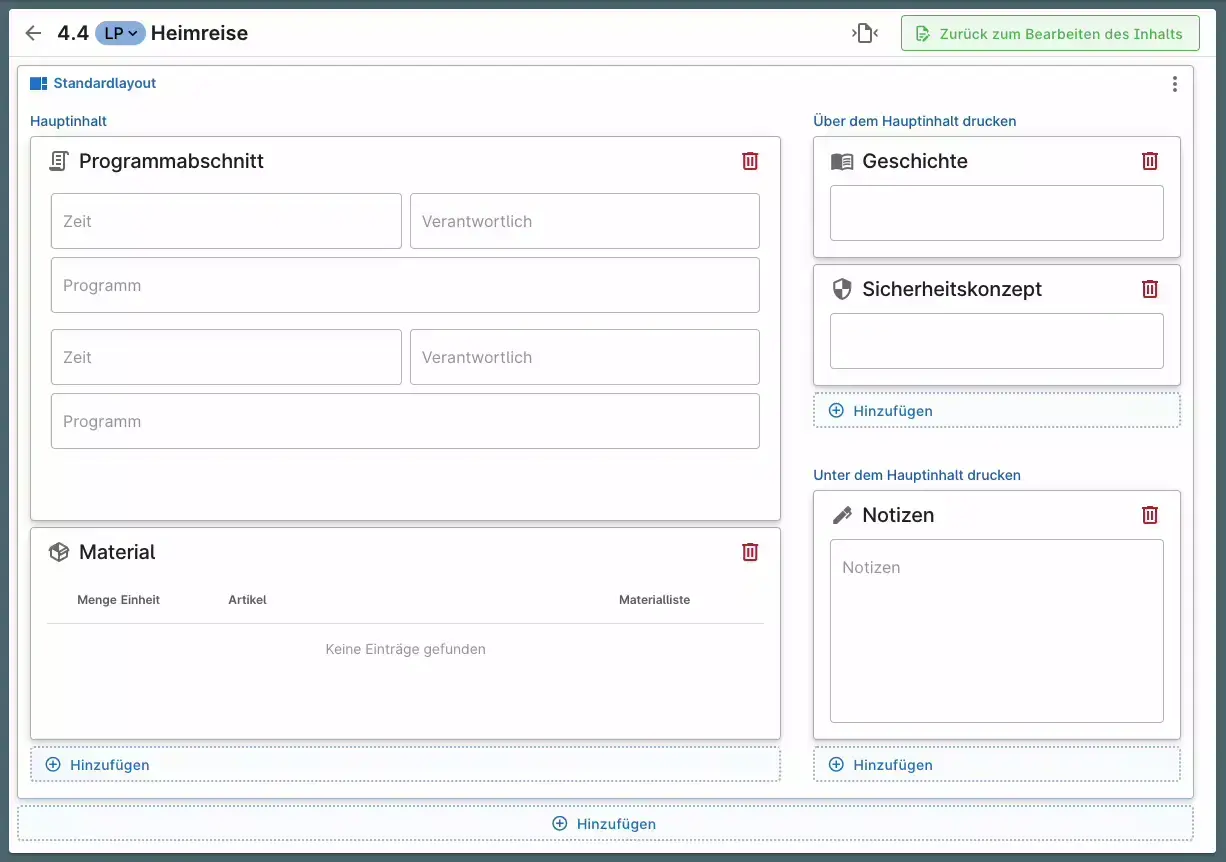Delete the Programmabschnitt block via trash icon

(x=750, y=161)
